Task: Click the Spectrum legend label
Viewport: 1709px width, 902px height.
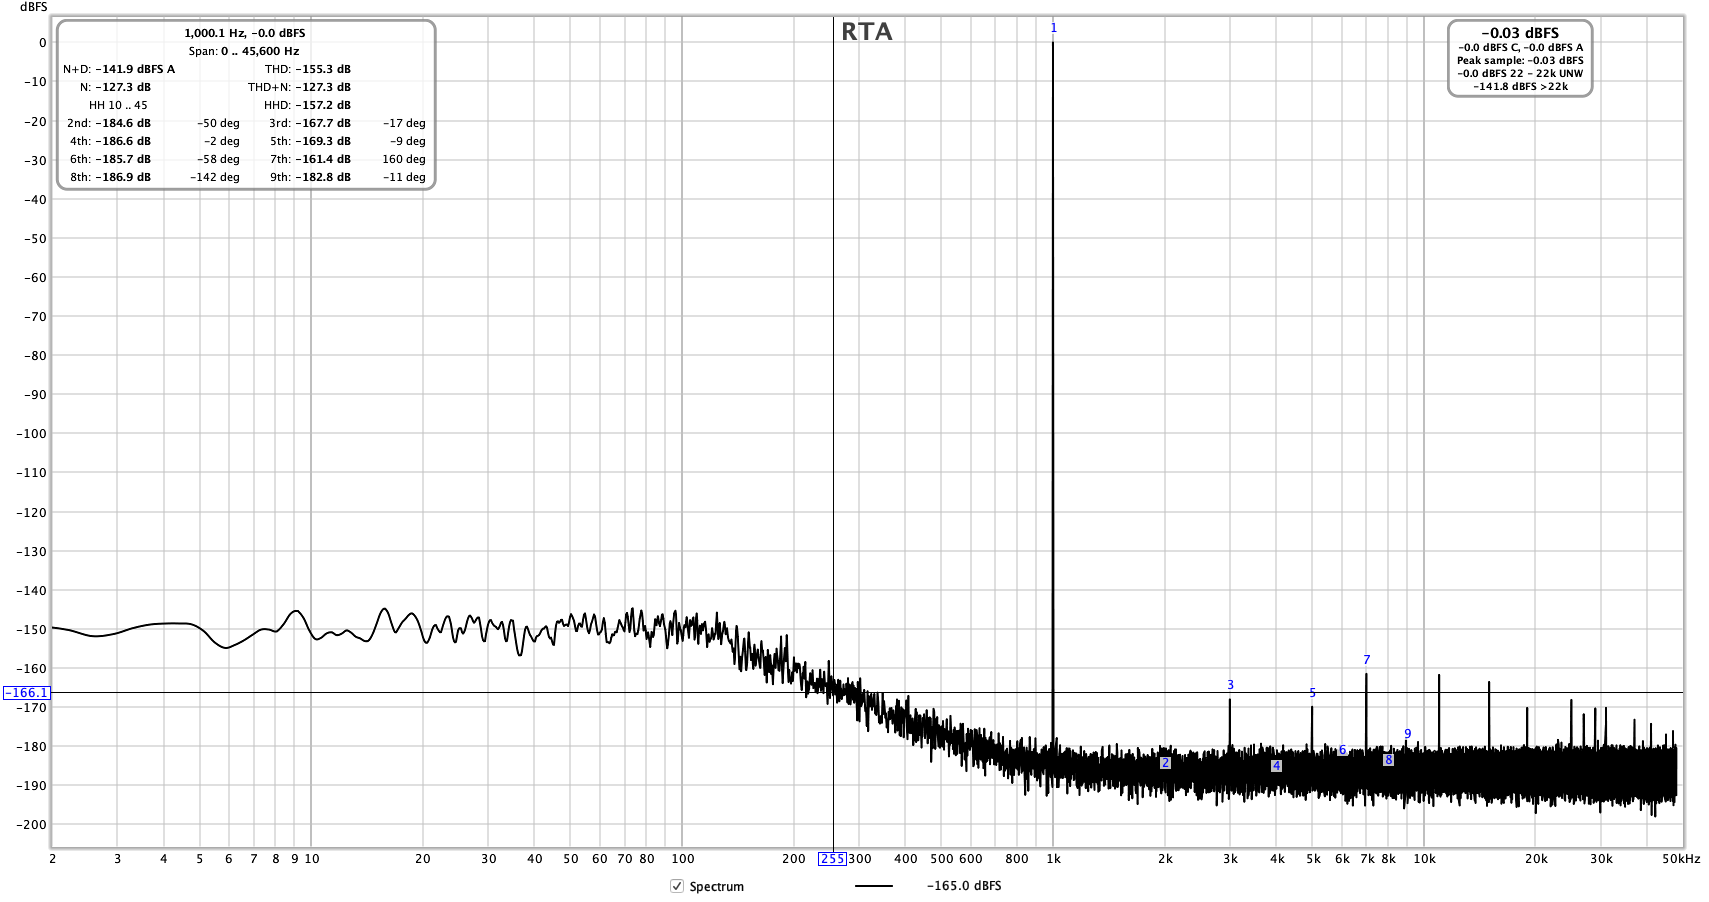Action: (x=716, y=887)
